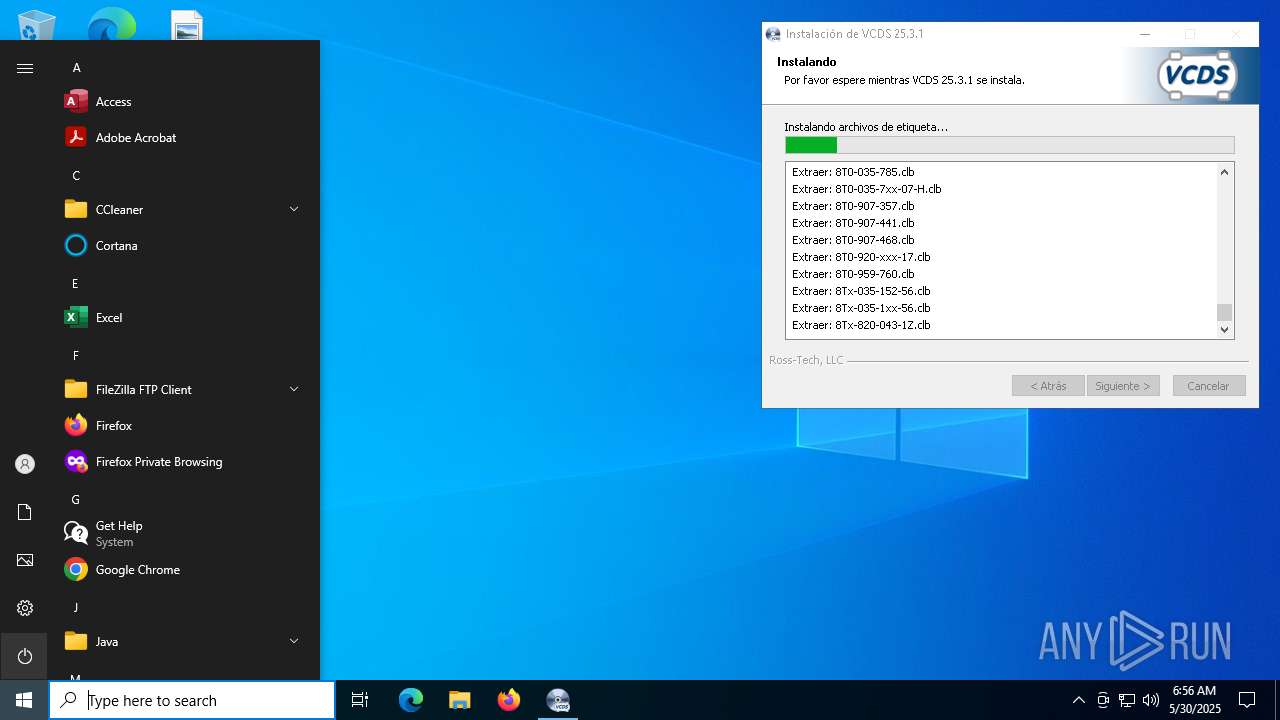Open File Explorer from the taskbar
This screenshot has height=720, width=1280.
pos(459,700)
